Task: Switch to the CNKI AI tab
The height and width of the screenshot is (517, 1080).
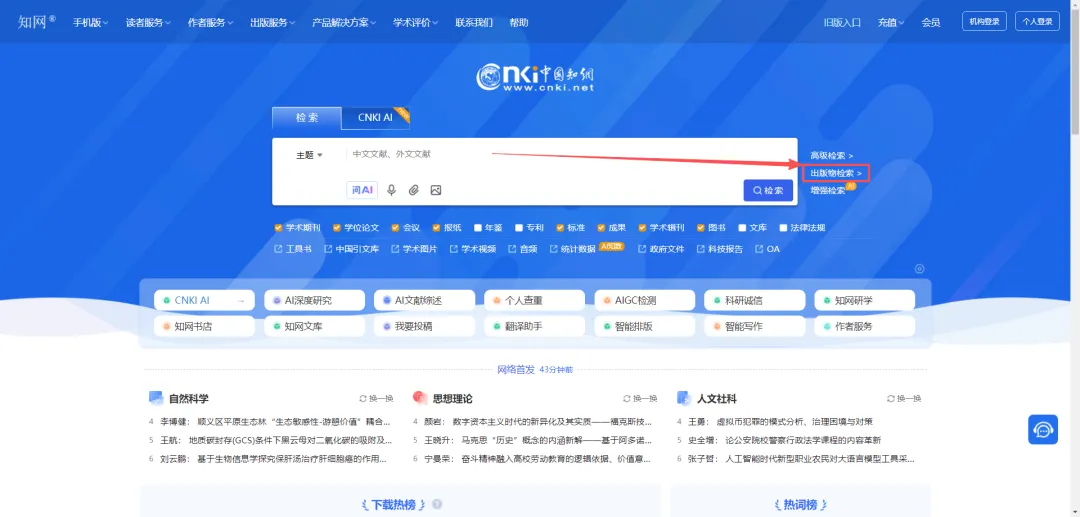Action: 375,118
